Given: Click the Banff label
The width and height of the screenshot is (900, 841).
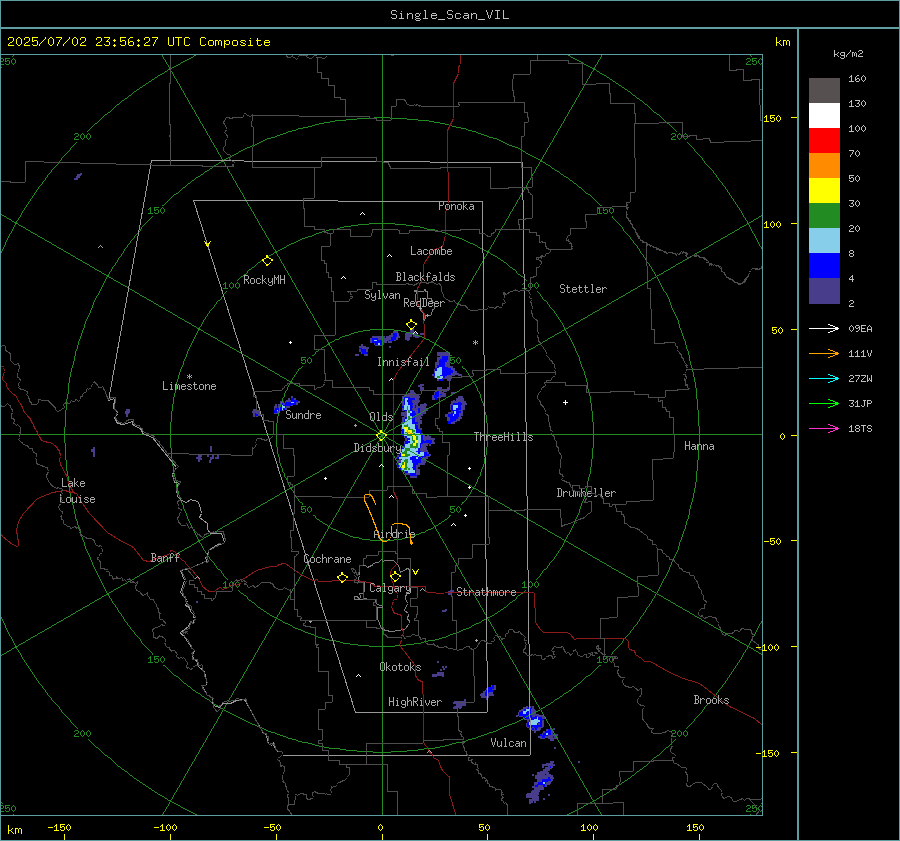Looking at the screenshot, I should pyautogui.click(x=165, y=557).
